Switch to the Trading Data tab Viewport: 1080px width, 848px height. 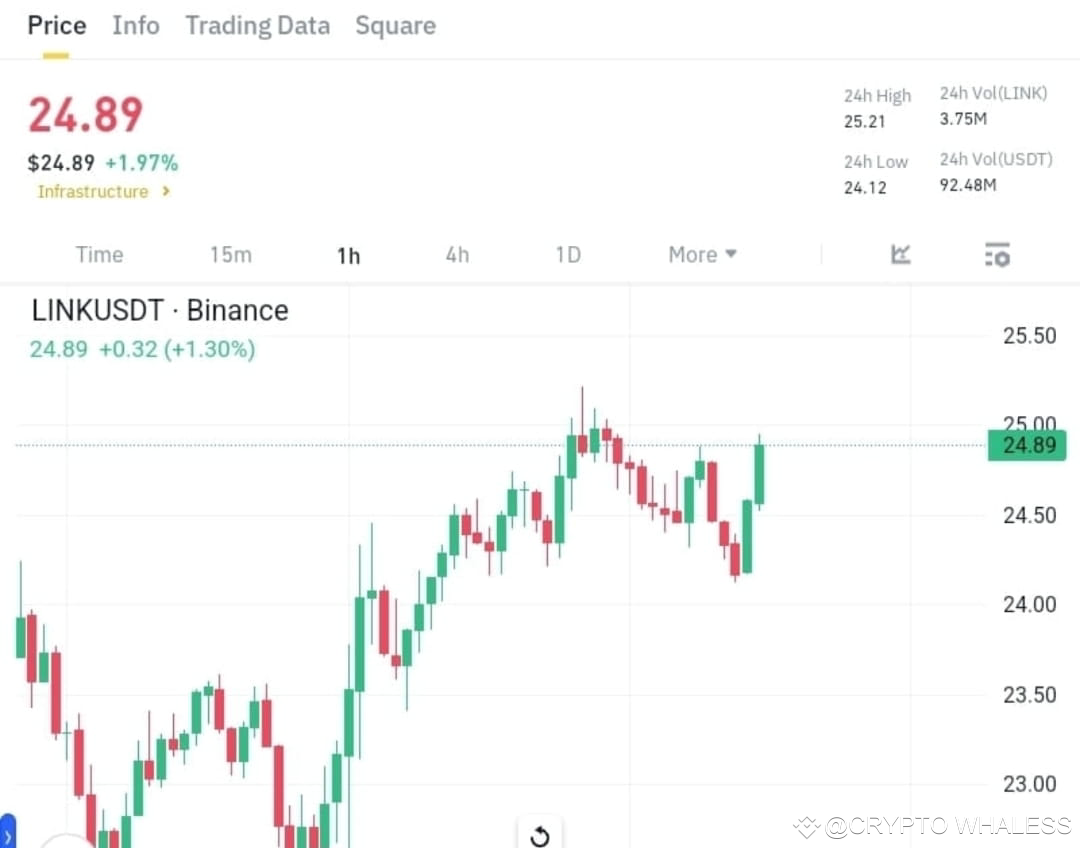click(258, 26)
